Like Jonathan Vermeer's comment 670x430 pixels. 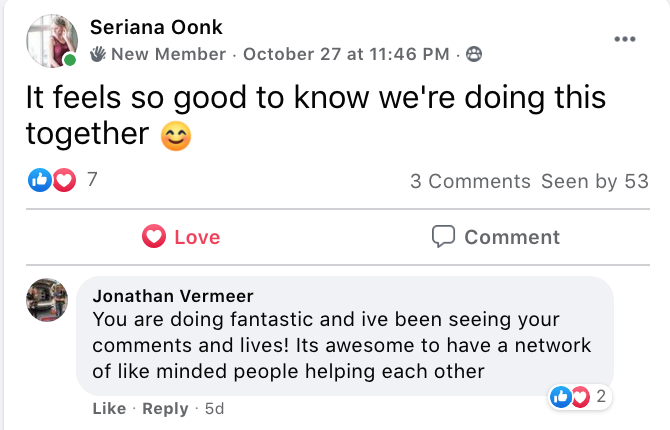click(x=109, y=408)
